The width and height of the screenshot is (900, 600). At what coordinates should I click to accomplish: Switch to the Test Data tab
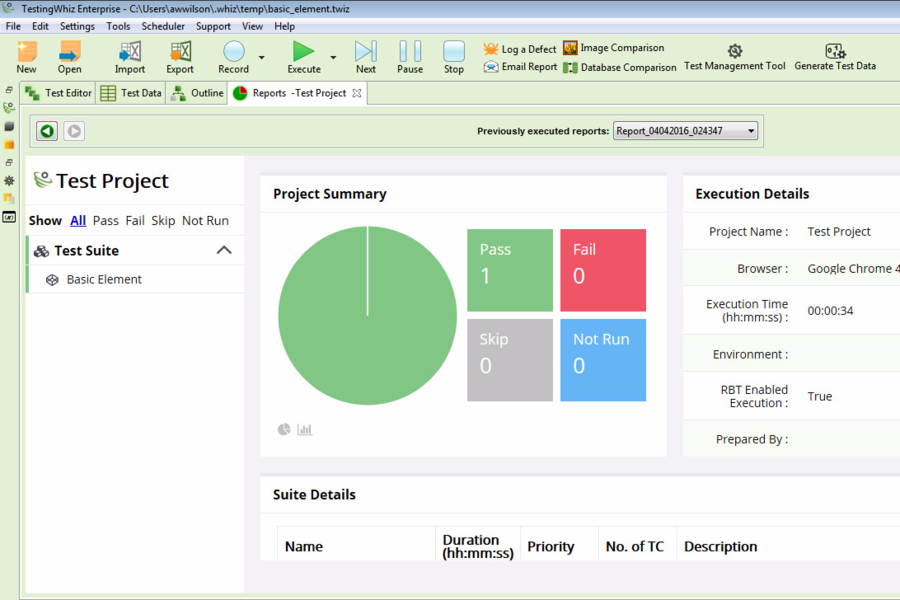click(x=131, y=93)
